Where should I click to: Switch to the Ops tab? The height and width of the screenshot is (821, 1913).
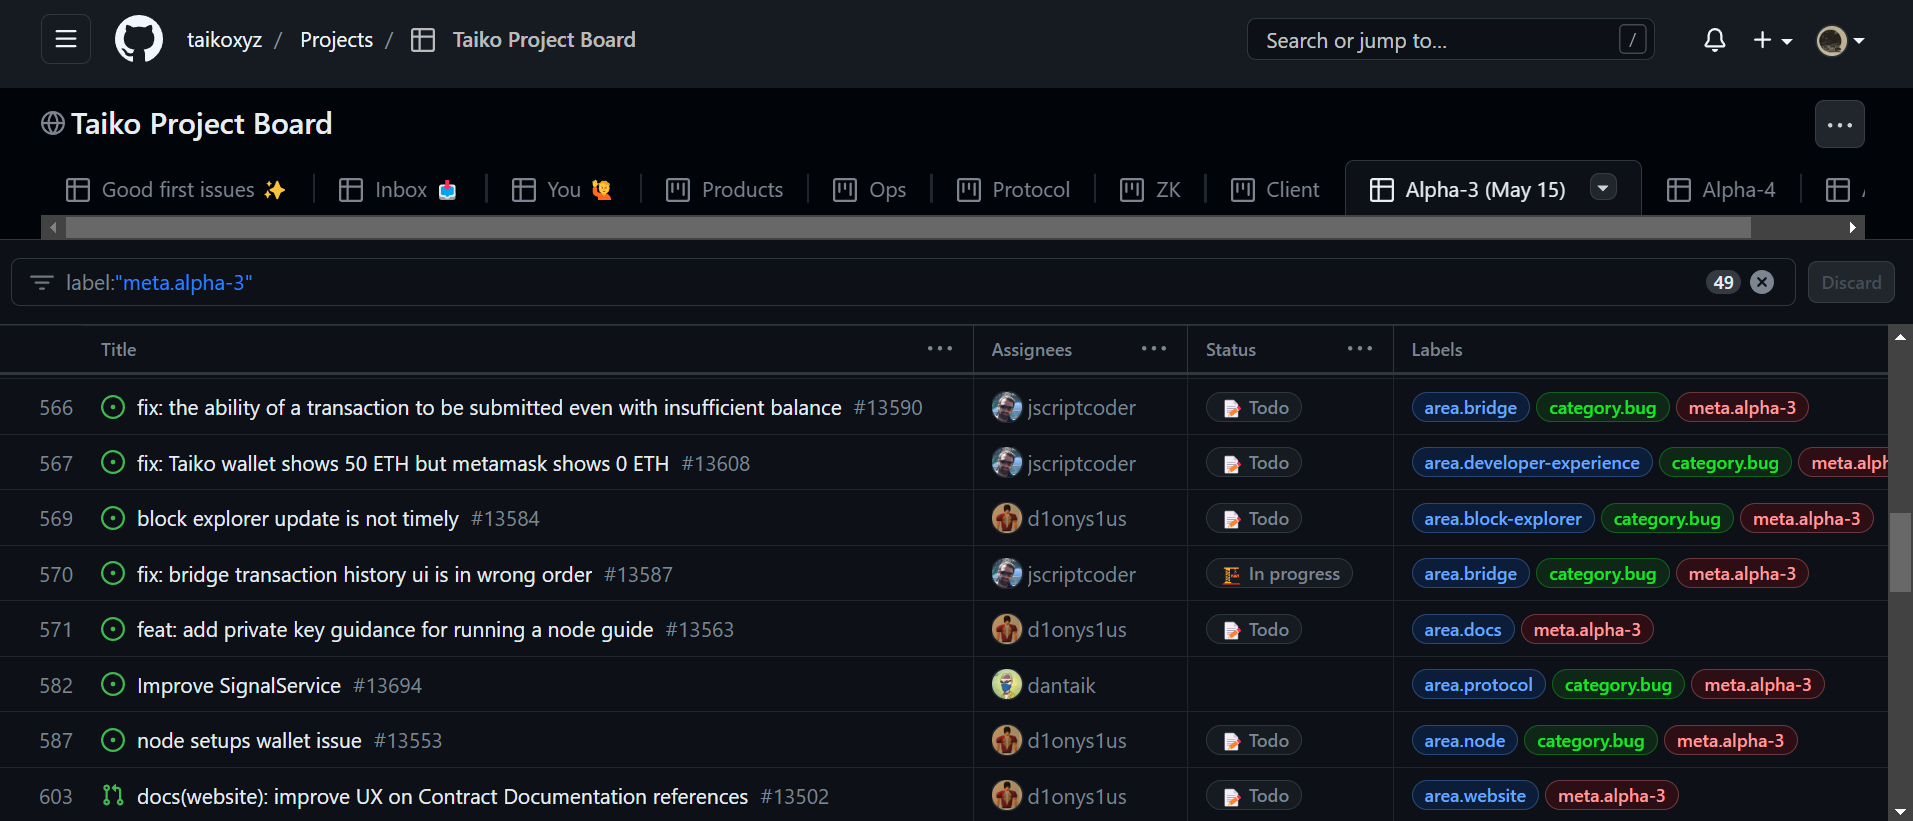[870, 190]
